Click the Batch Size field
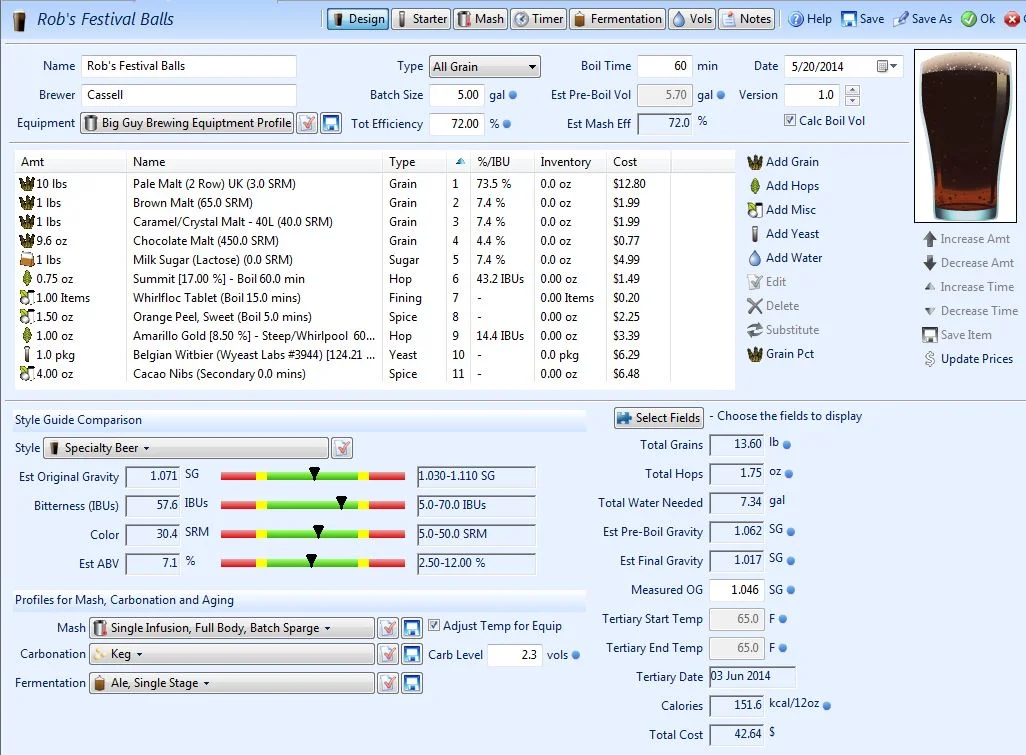The width and height of the screenshot is (1026, 755). click(x=457, y=95)
